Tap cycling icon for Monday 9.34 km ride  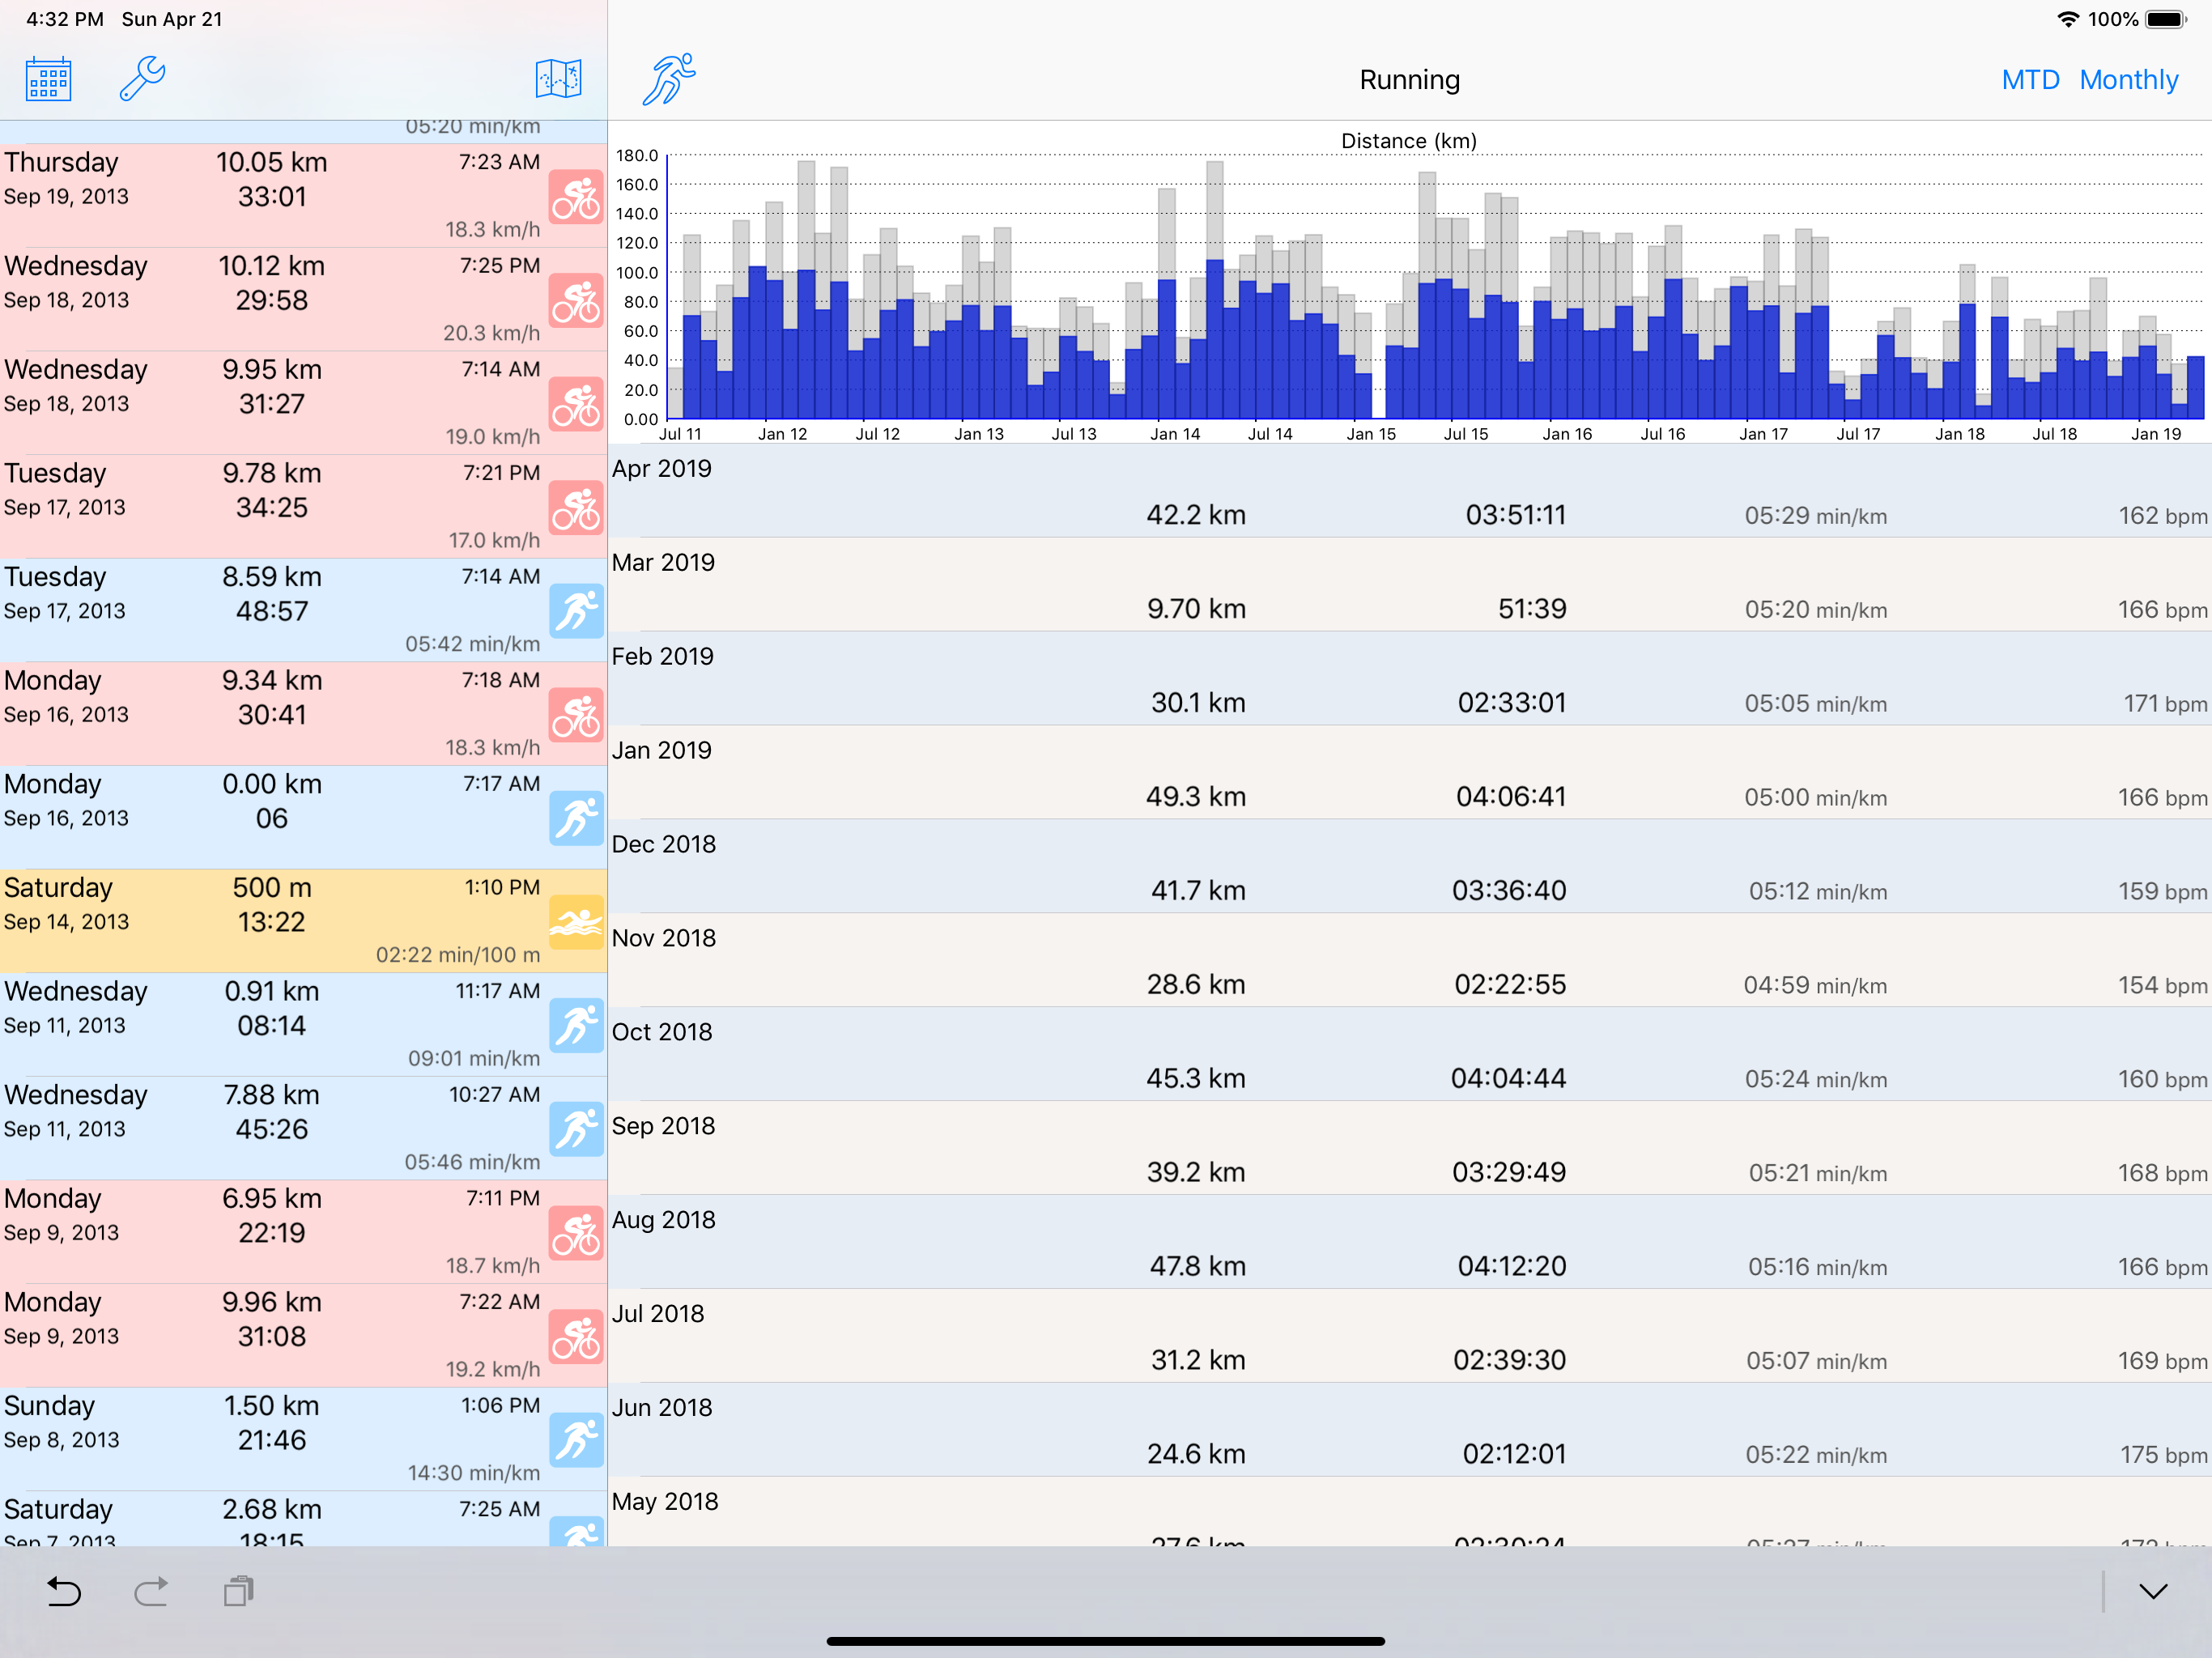pyautogui.click(x=576, y=715)
